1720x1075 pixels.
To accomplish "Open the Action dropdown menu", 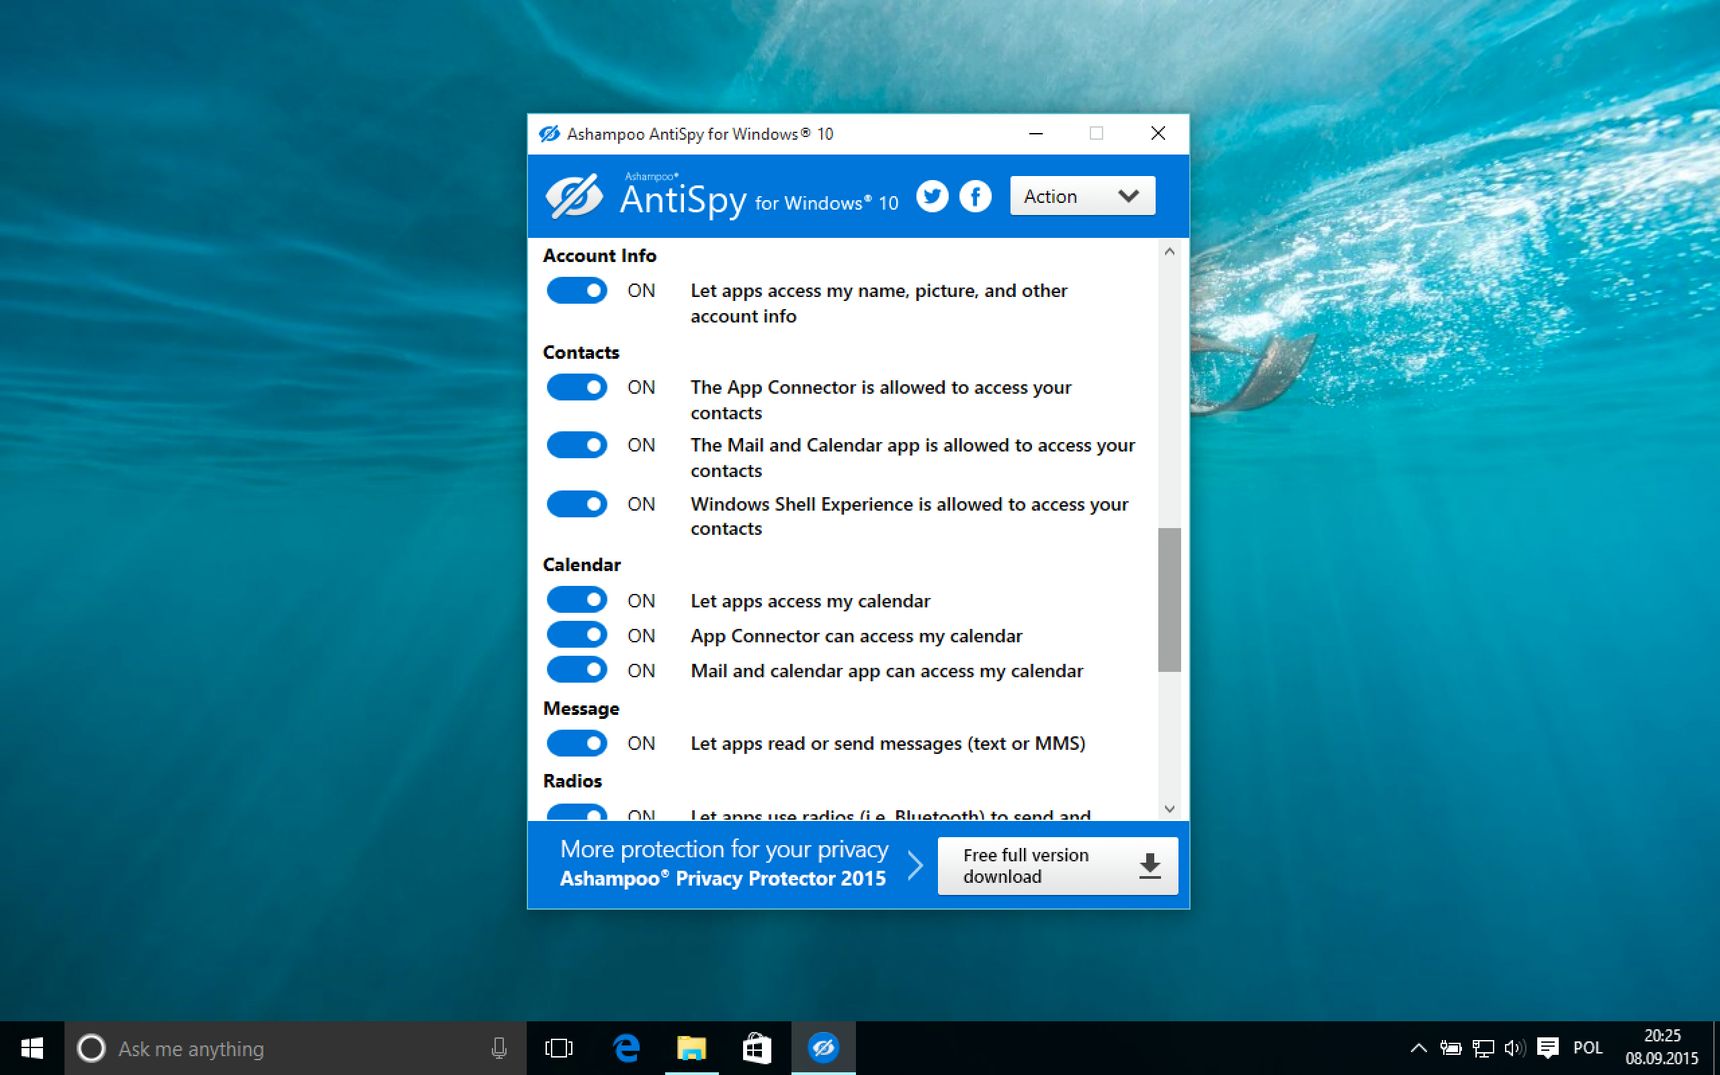I will pos(1082,196).
